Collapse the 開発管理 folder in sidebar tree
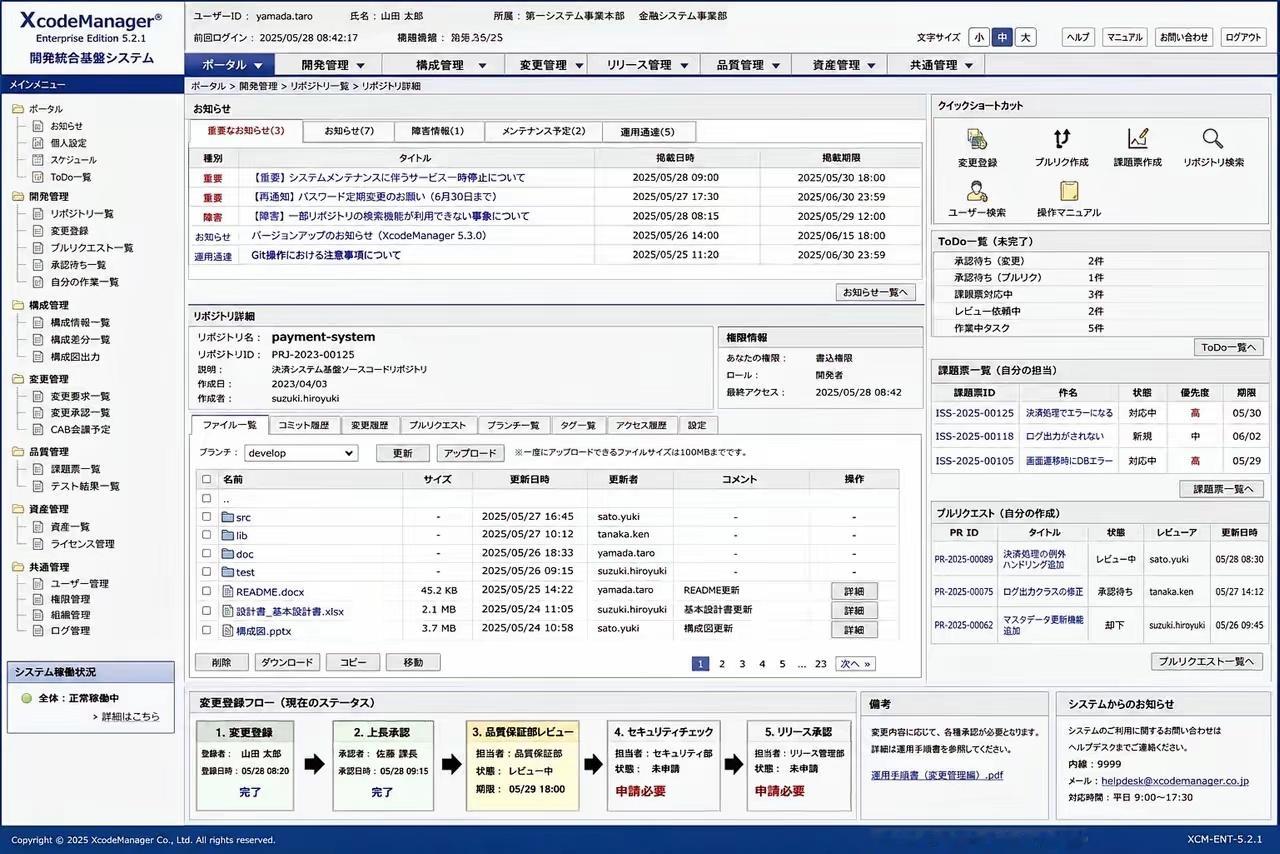The width and height of the screenshot is (1280, 854). point(19,197)
